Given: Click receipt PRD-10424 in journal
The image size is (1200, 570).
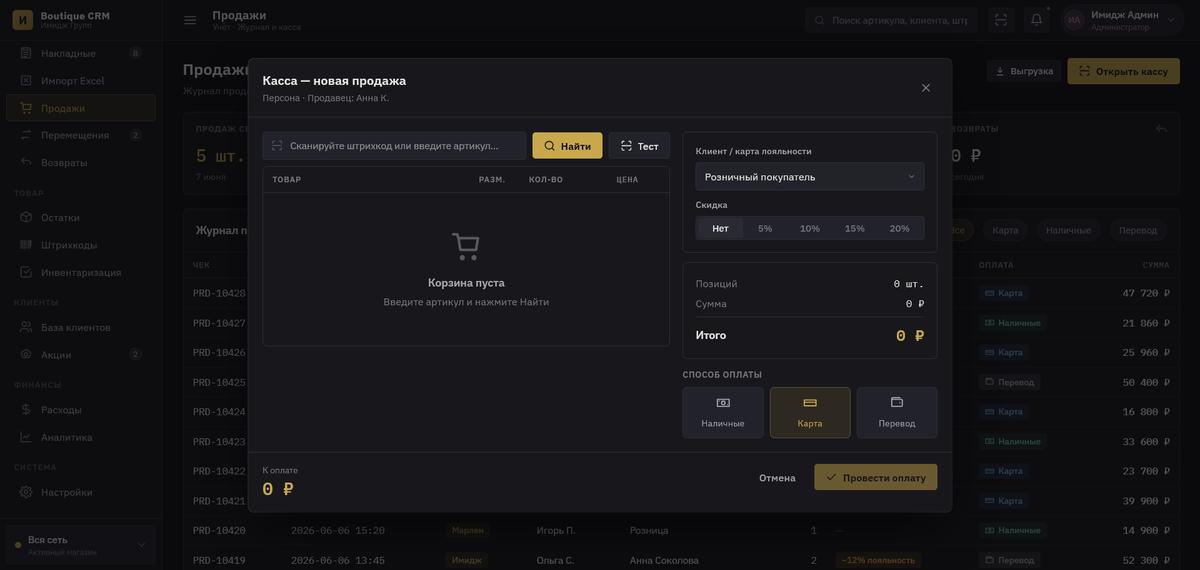Looking at the screenshot, I should point(219,411).
